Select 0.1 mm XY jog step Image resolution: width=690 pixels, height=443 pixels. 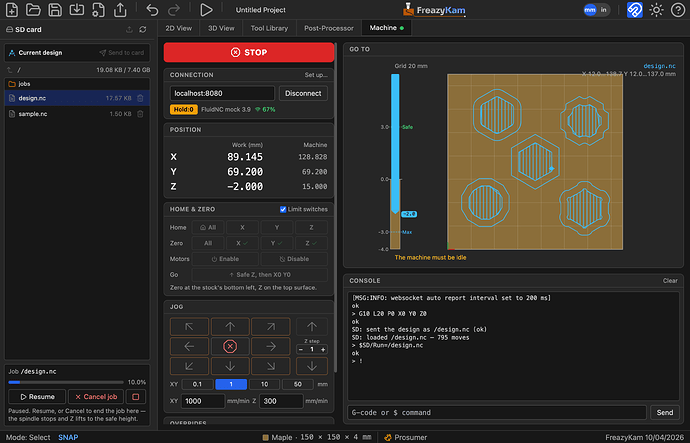[197, 384]
